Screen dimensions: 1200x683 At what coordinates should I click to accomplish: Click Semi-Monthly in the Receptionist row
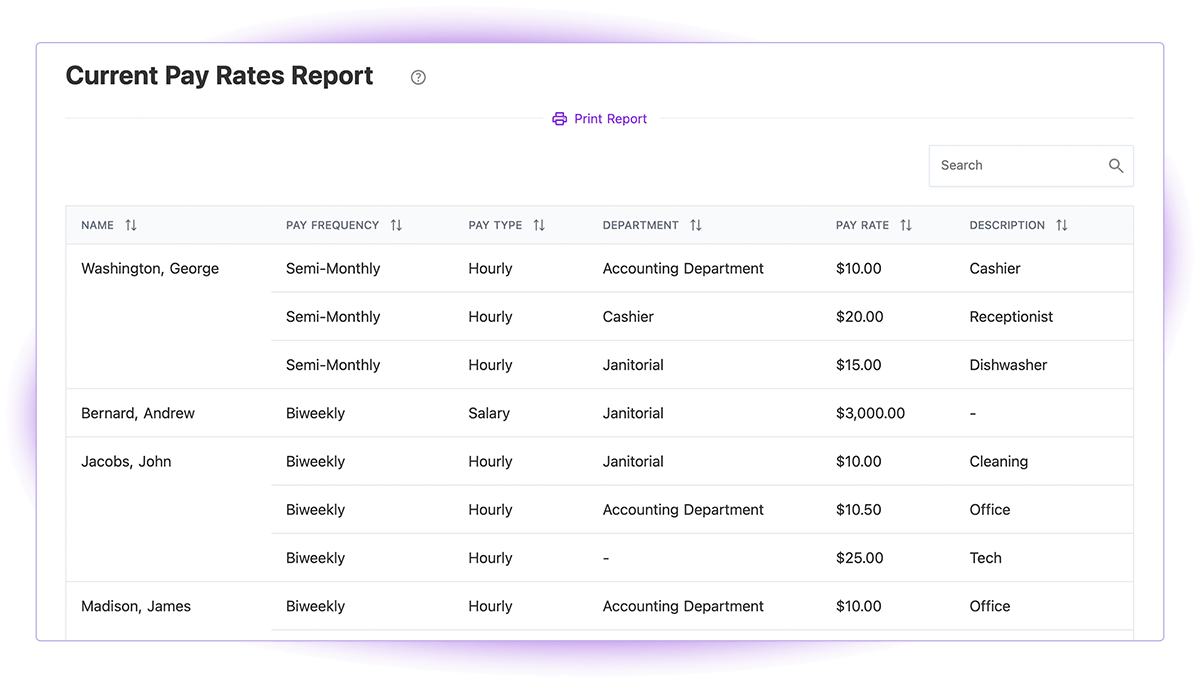click(x=333, y=317)
